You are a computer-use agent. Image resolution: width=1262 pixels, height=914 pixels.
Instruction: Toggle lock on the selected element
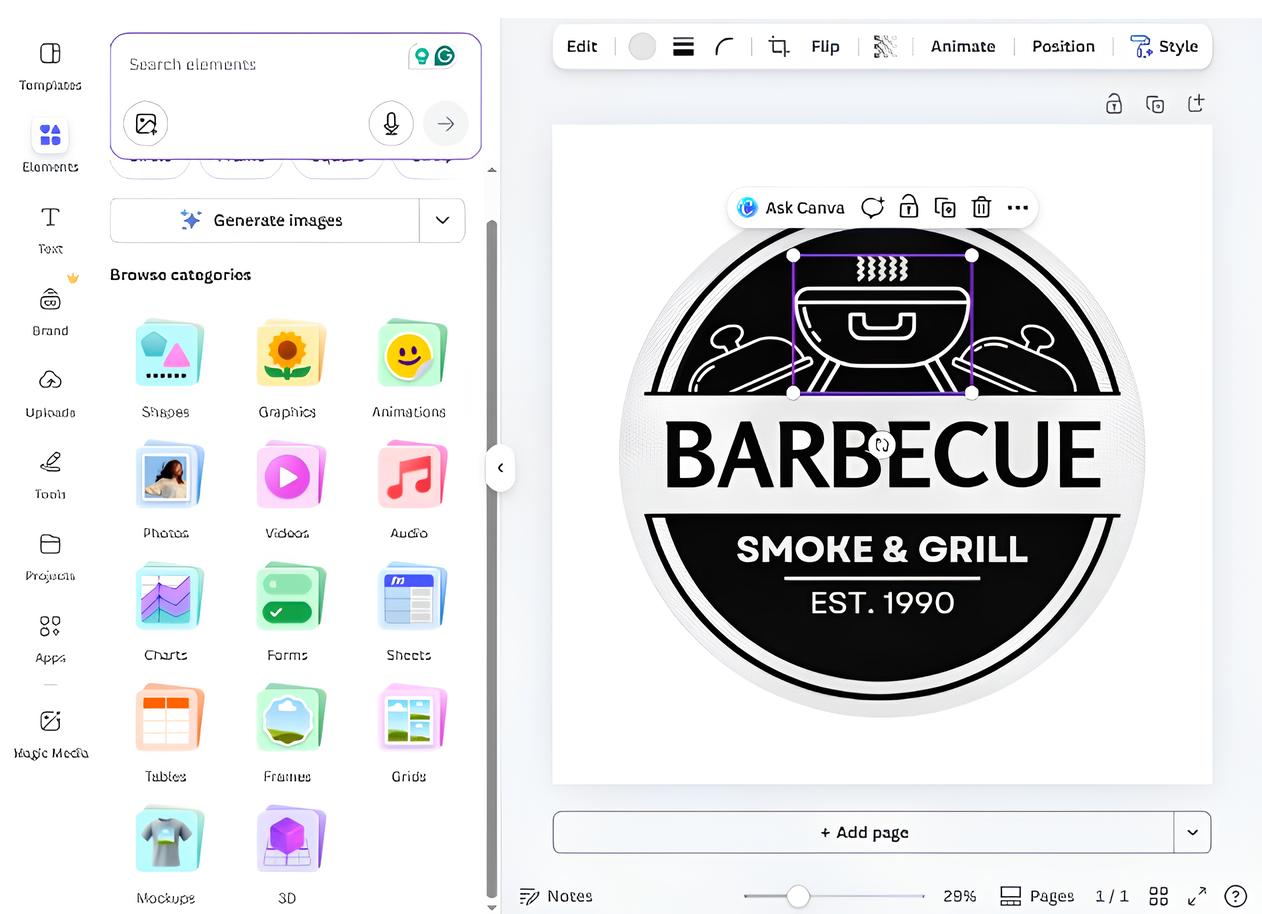coord(908,208)
